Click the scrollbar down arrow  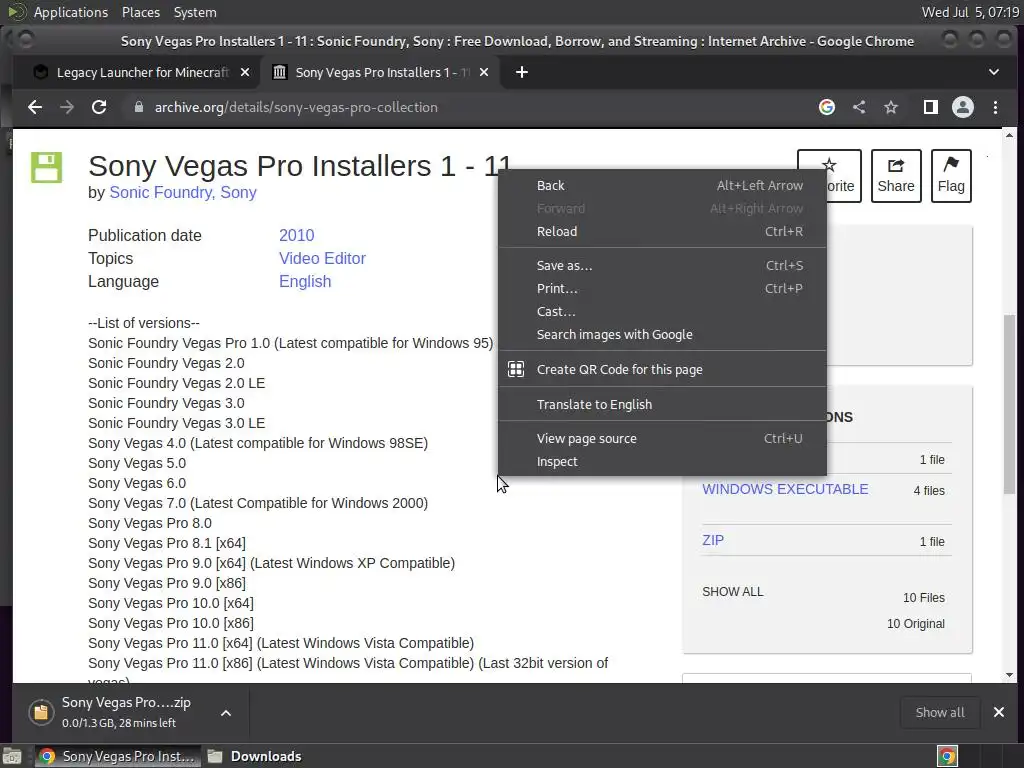coord(1009,675)
